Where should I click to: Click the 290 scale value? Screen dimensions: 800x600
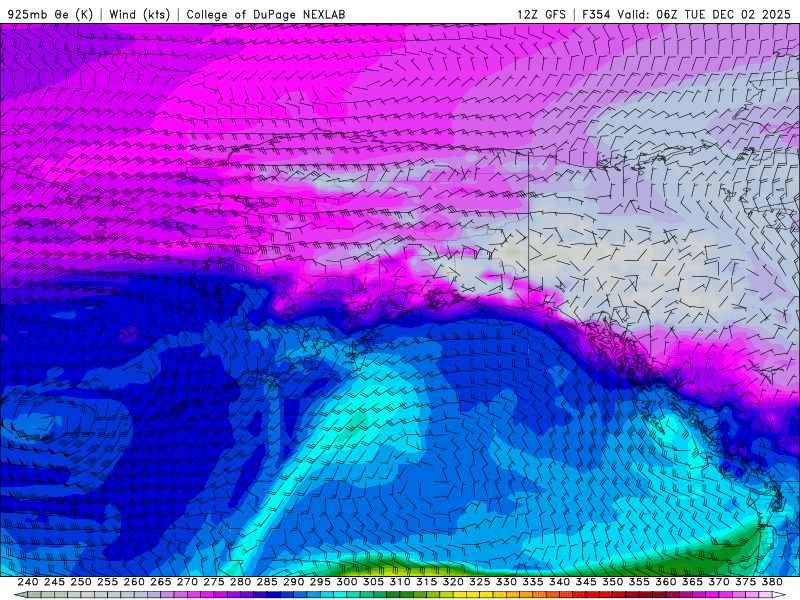[293, 582]
